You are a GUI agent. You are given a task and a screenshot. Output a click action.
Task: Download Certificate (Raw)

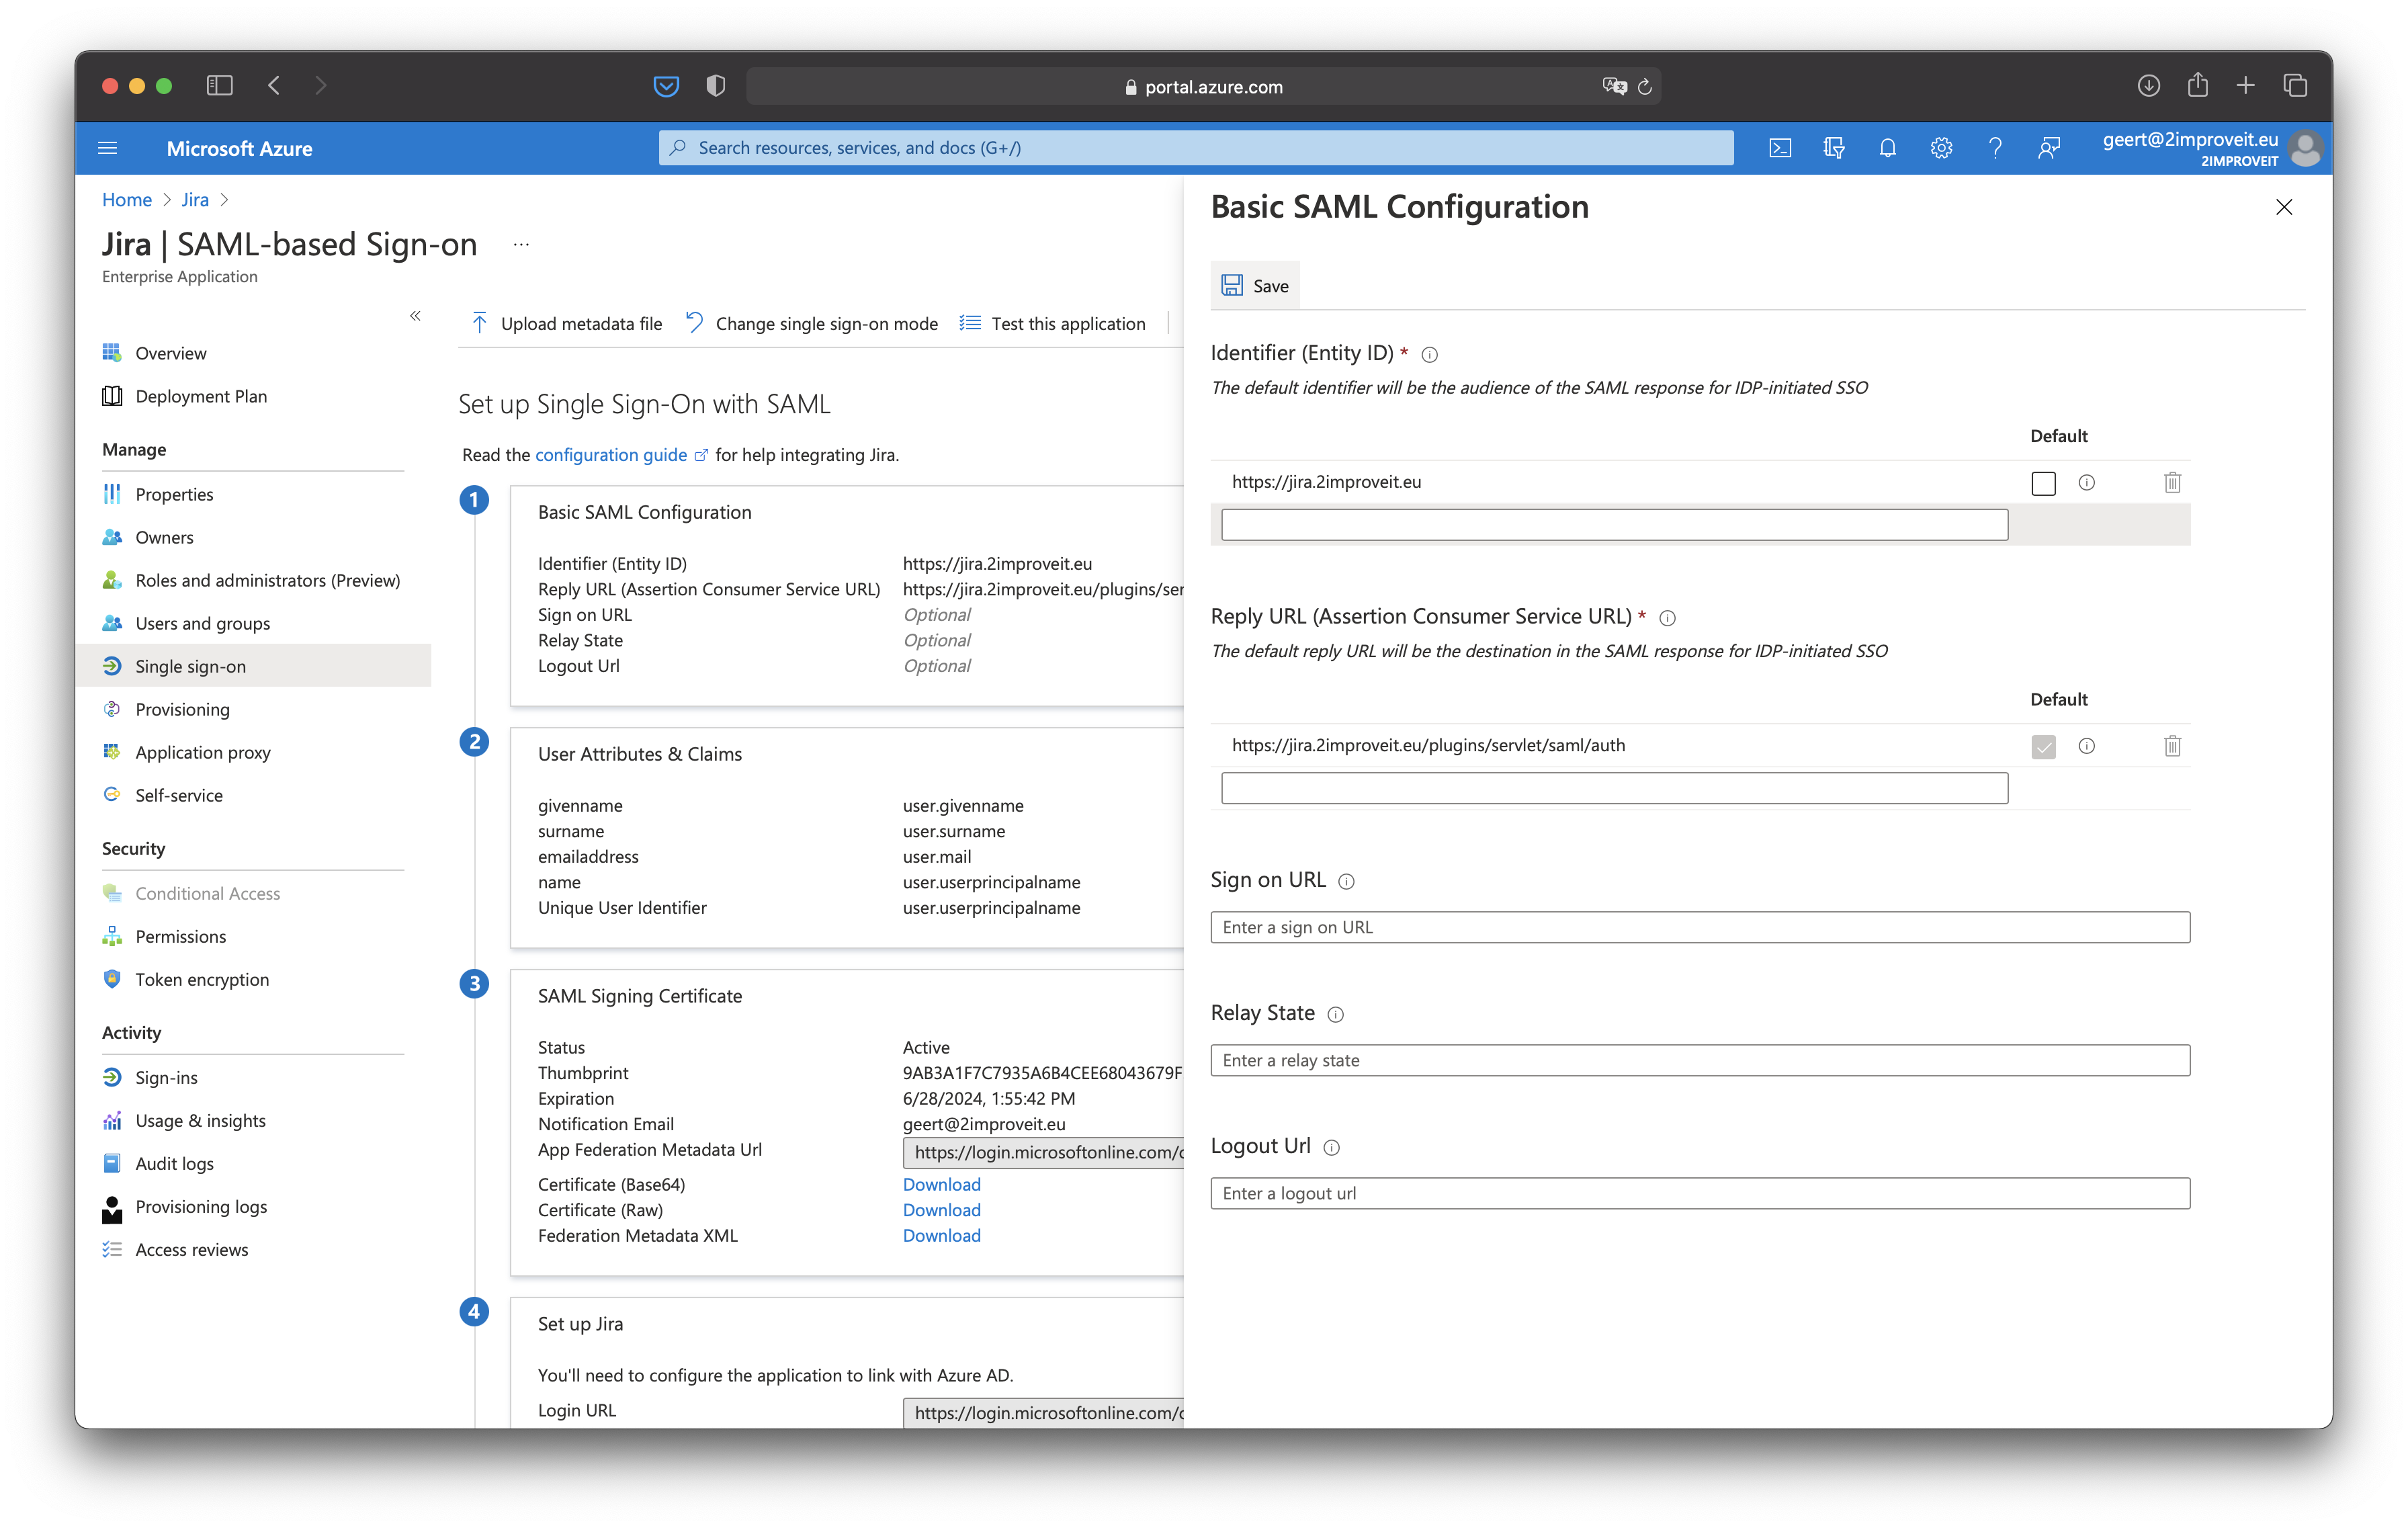tap(941, 1210)
